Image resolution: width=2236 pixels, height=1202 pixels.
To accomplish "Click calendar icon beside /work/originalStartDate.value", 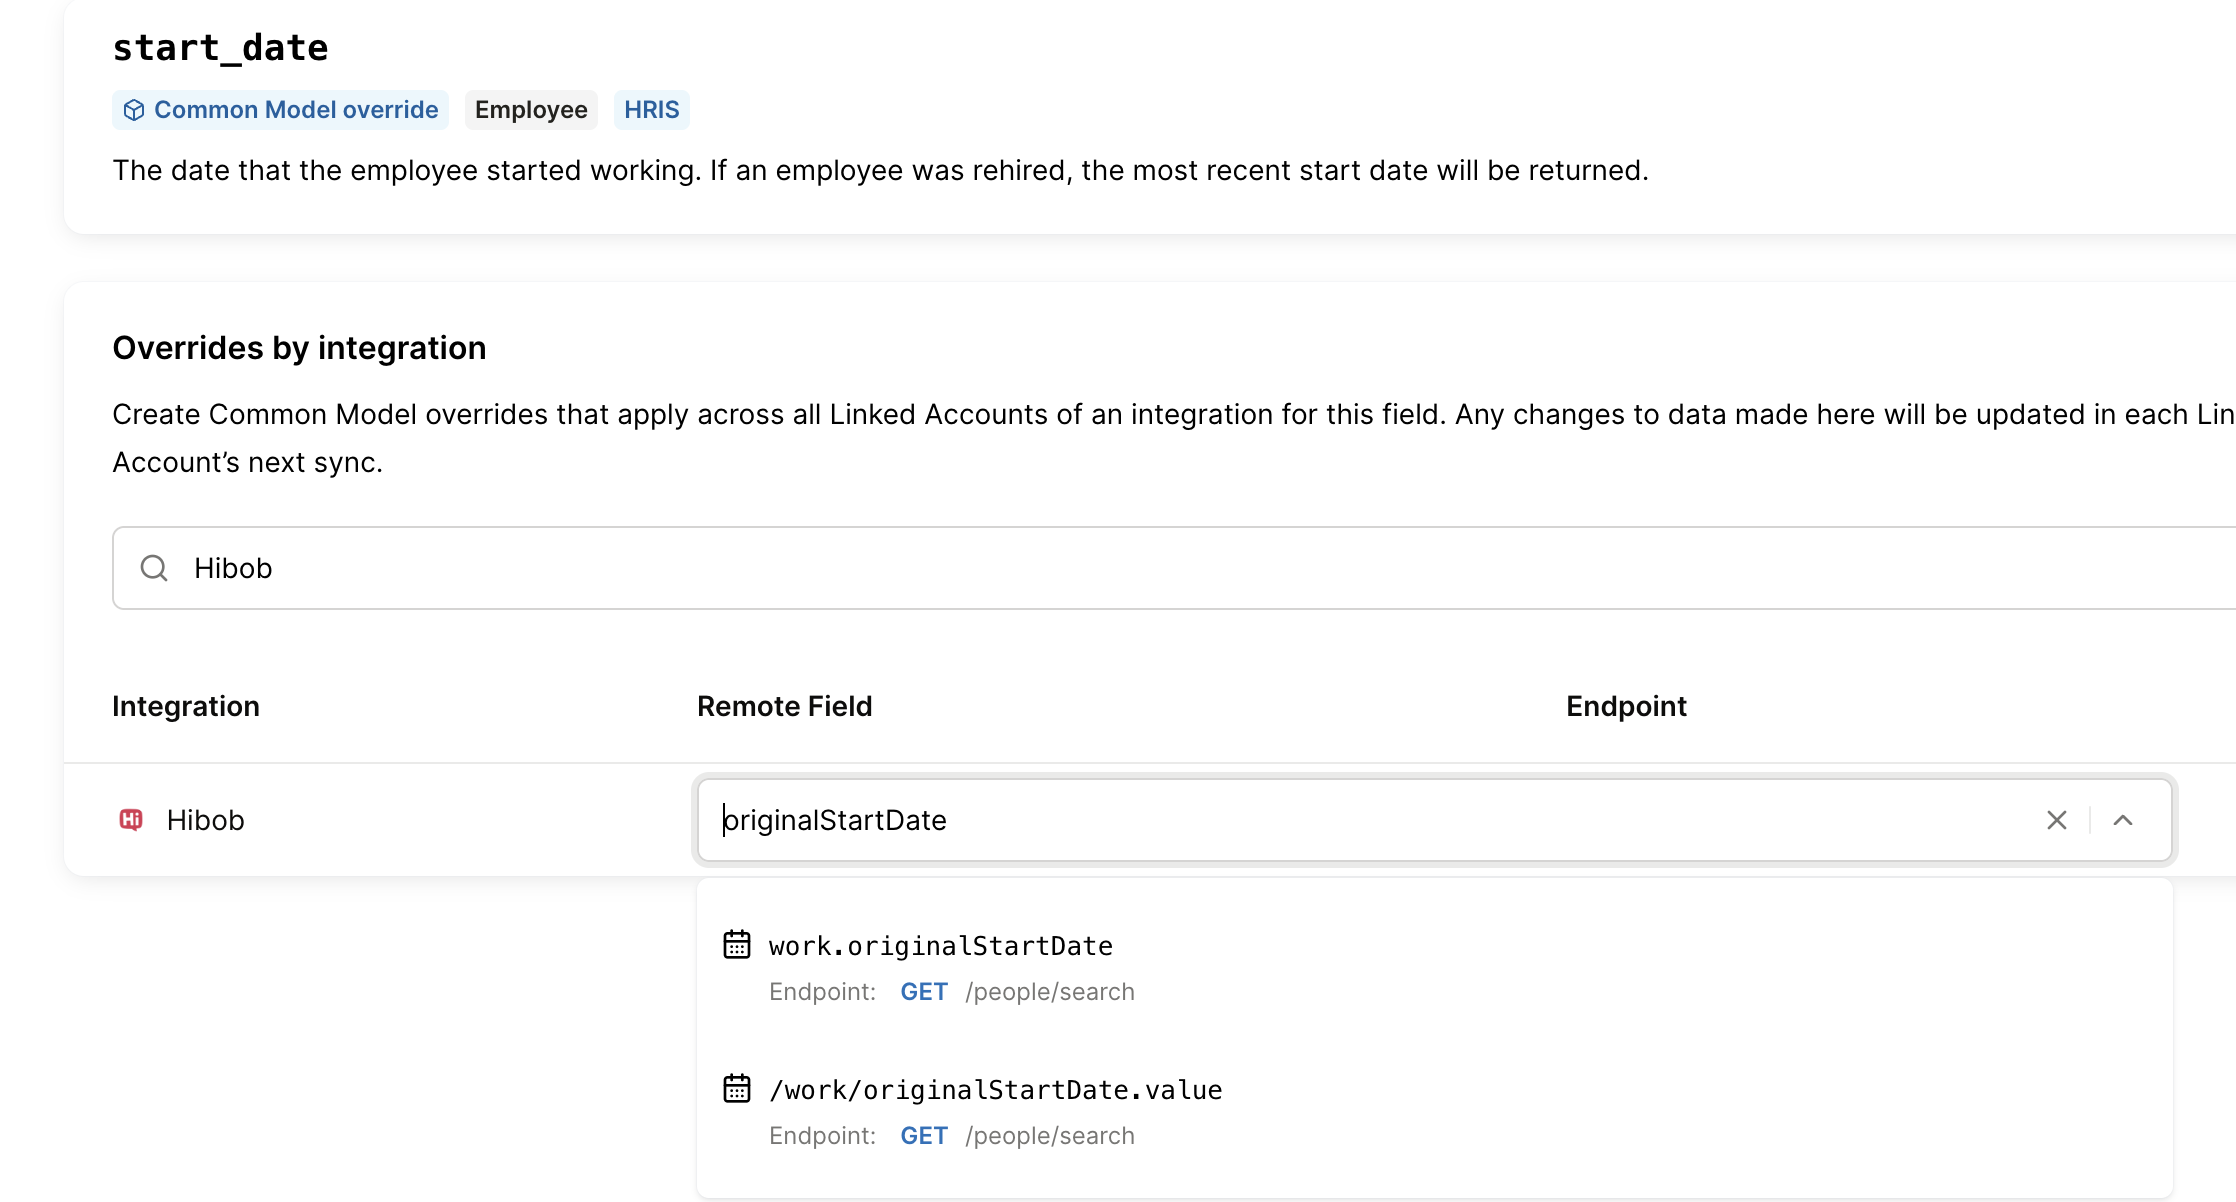I will pyautogui.click(x=737, y=1089).
